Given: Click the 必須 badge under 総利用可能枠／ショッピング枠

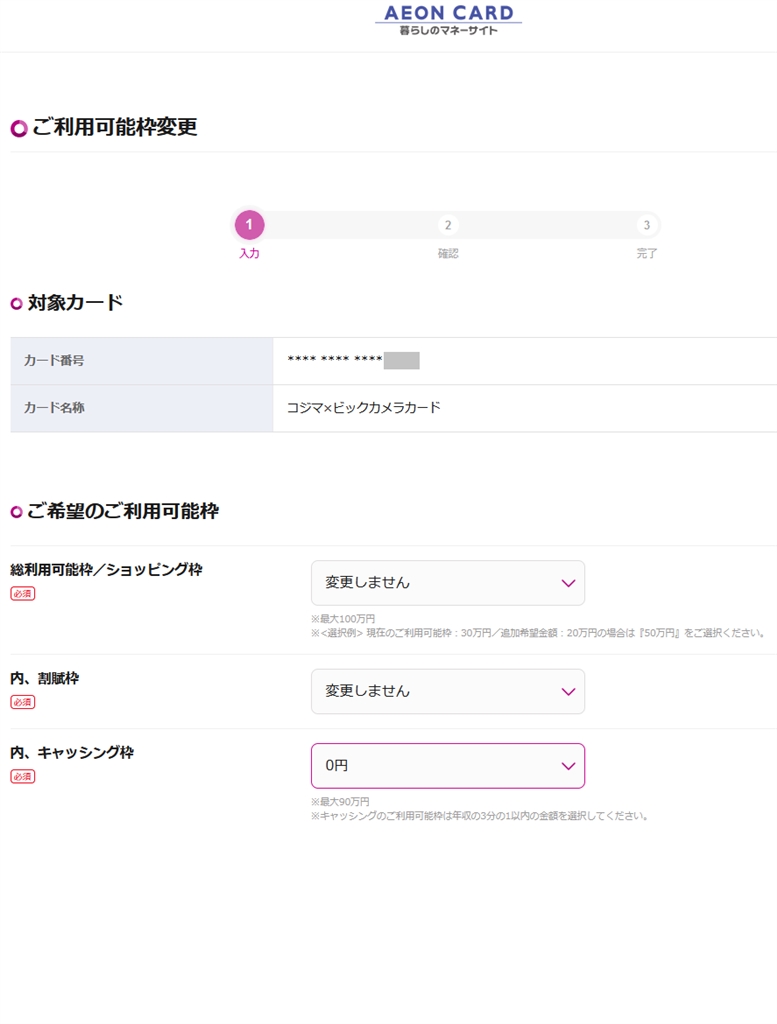Looking at the screenshot, I should [22, 593].
